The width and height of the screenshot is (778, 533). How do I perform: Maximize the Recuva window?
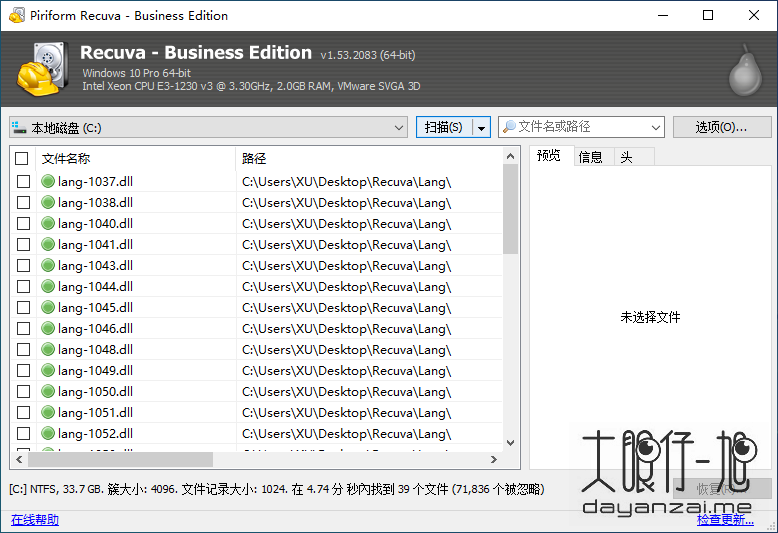click(708, 15)
